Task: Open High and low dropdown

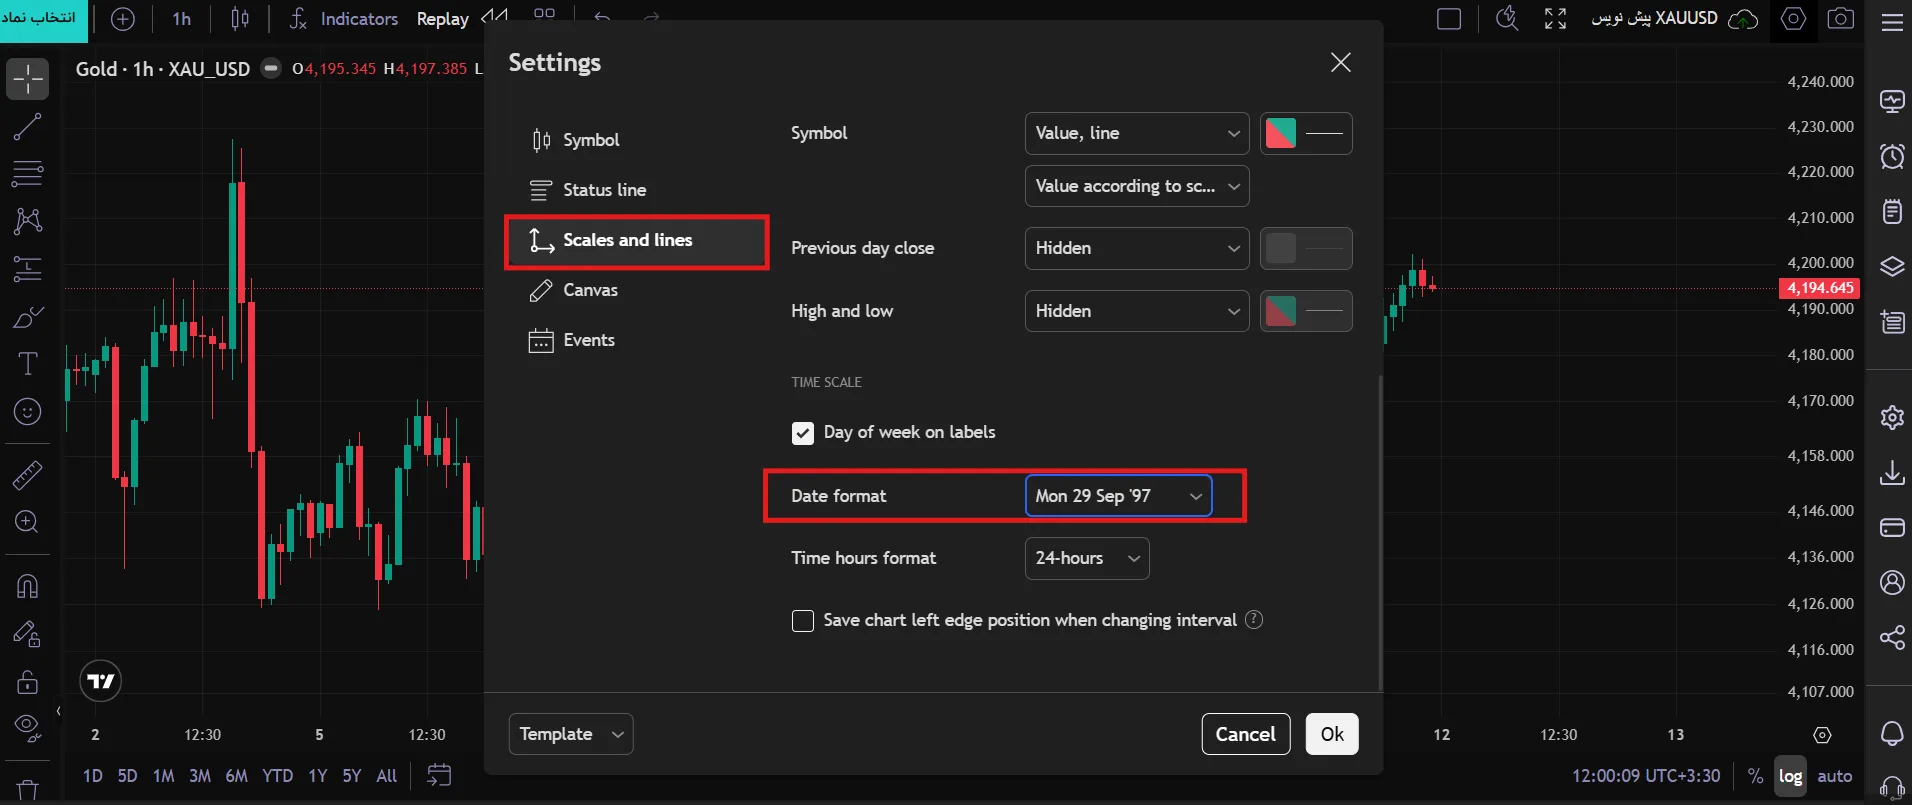Action: 1137,311
